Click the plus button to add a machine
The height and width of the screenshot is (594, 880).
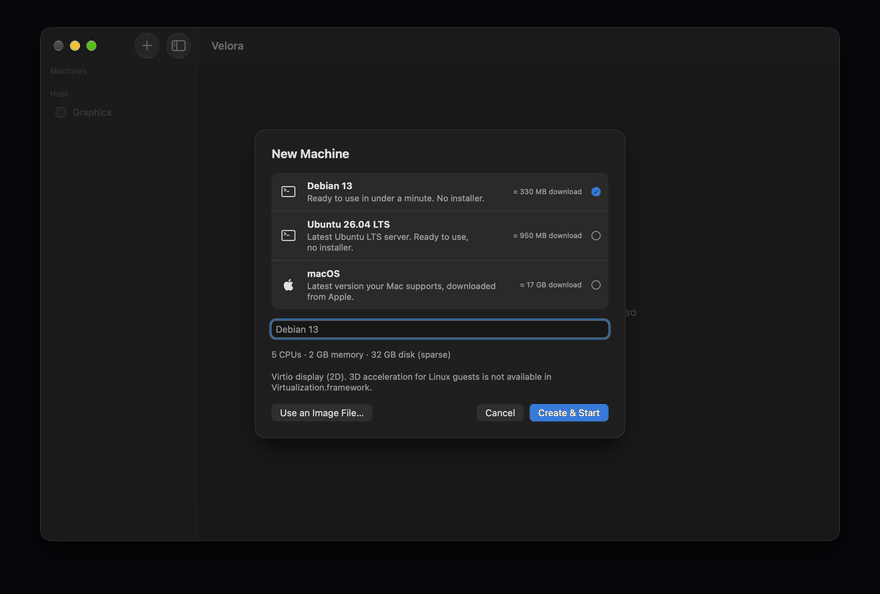[146, 45]
